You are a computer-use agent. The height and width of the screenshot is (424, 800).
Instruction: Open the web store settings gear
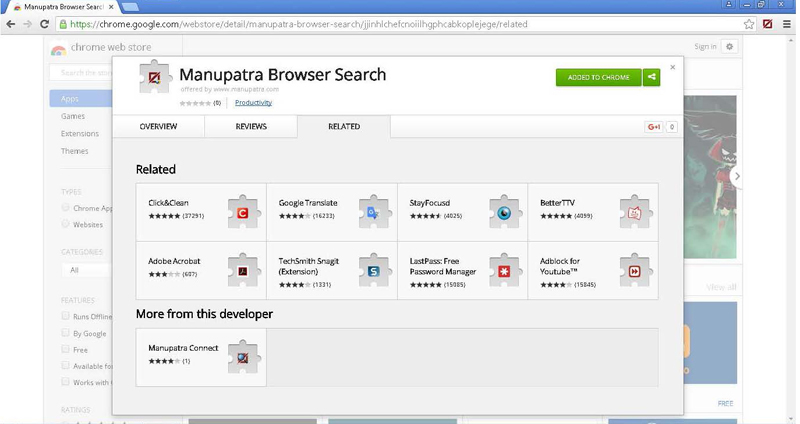tap(730, 46)
